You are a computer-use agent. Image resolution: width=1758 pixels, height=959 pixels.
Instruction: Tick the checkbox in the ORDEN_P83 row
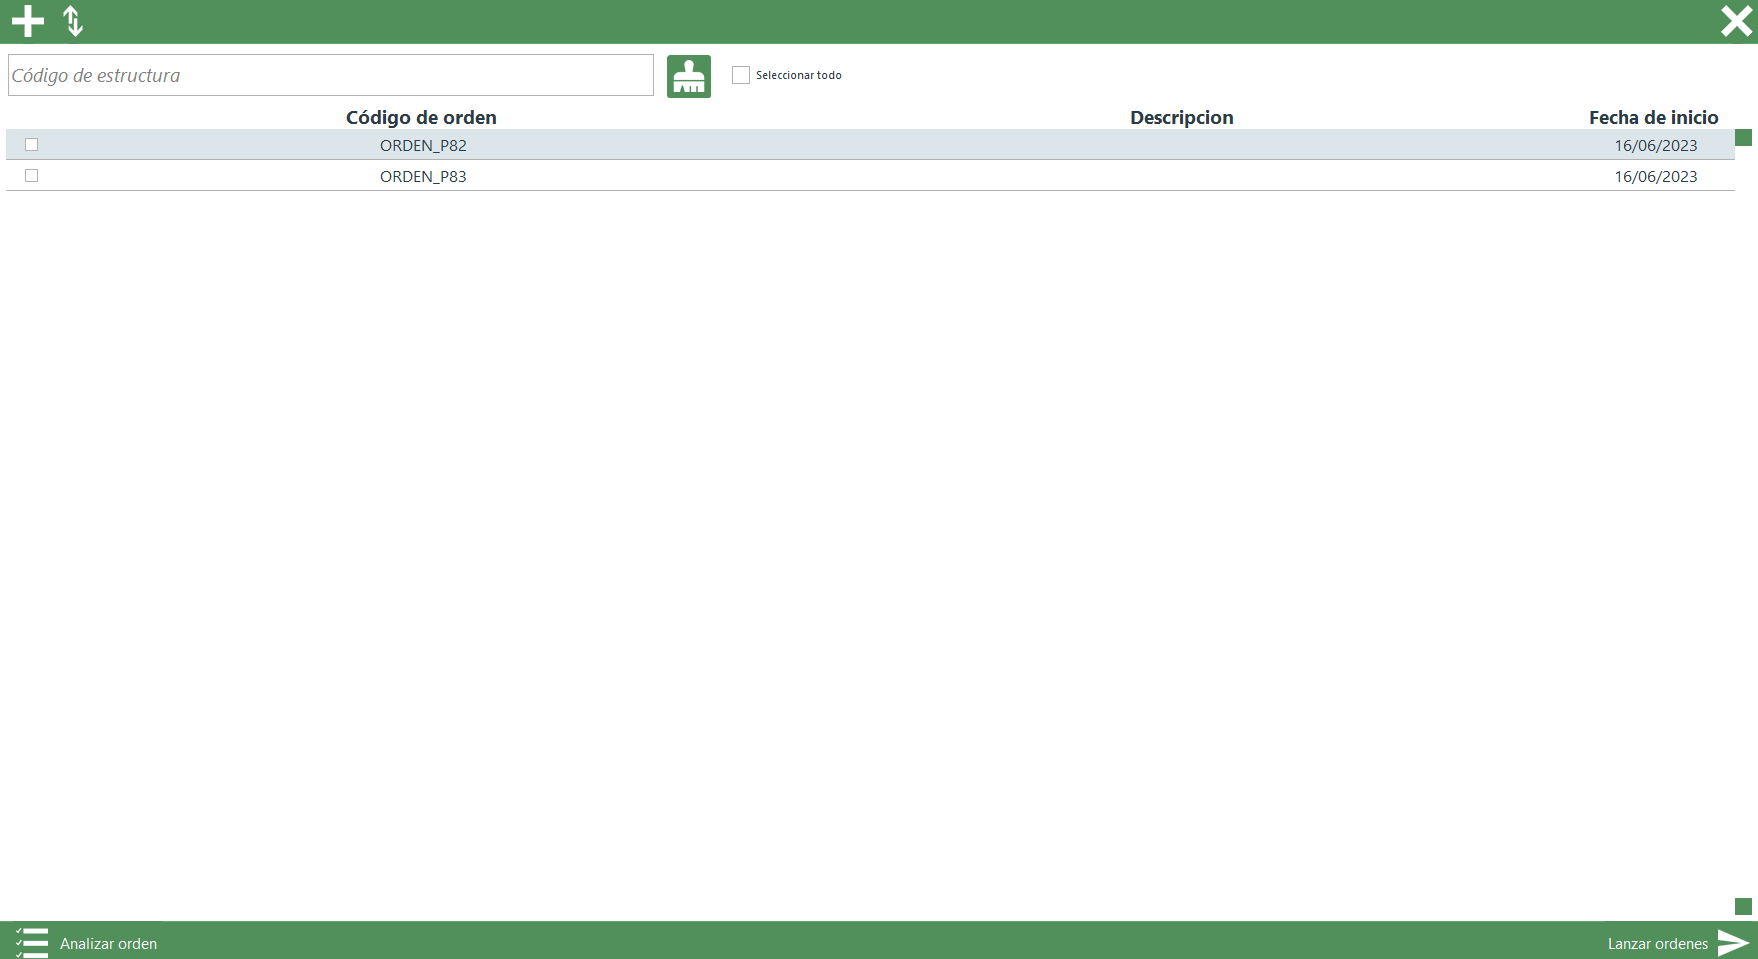point(32,176)
